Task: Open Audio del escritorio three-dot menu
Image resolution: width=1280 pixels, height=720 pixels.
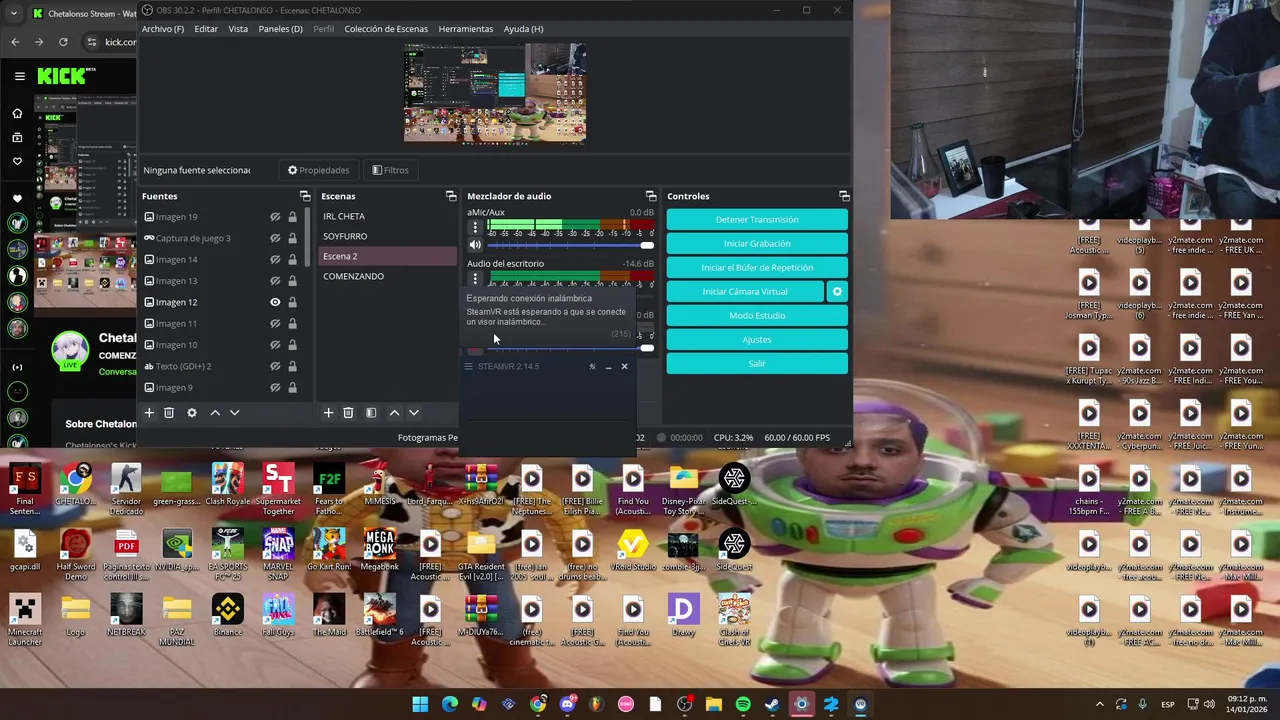Action: pos(475,279)
